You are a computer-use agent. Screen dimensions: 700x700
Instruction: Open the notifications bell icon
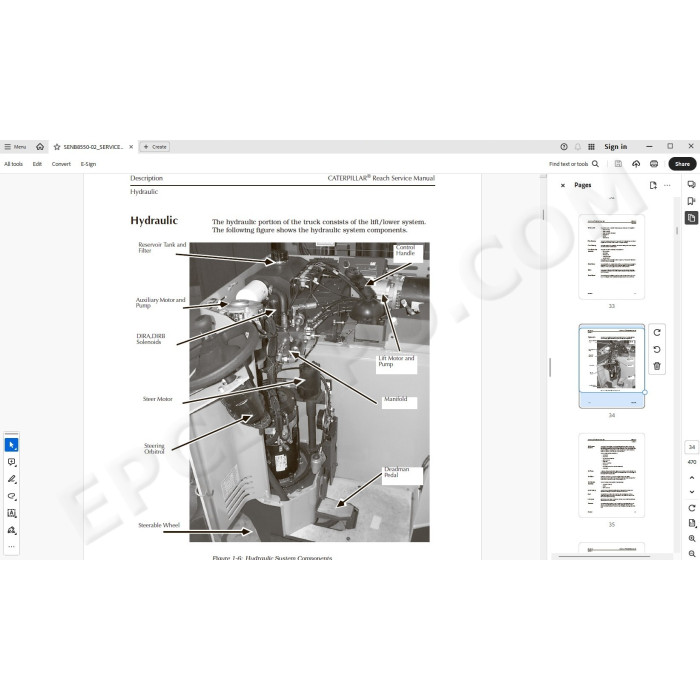[x=578, y=146]
